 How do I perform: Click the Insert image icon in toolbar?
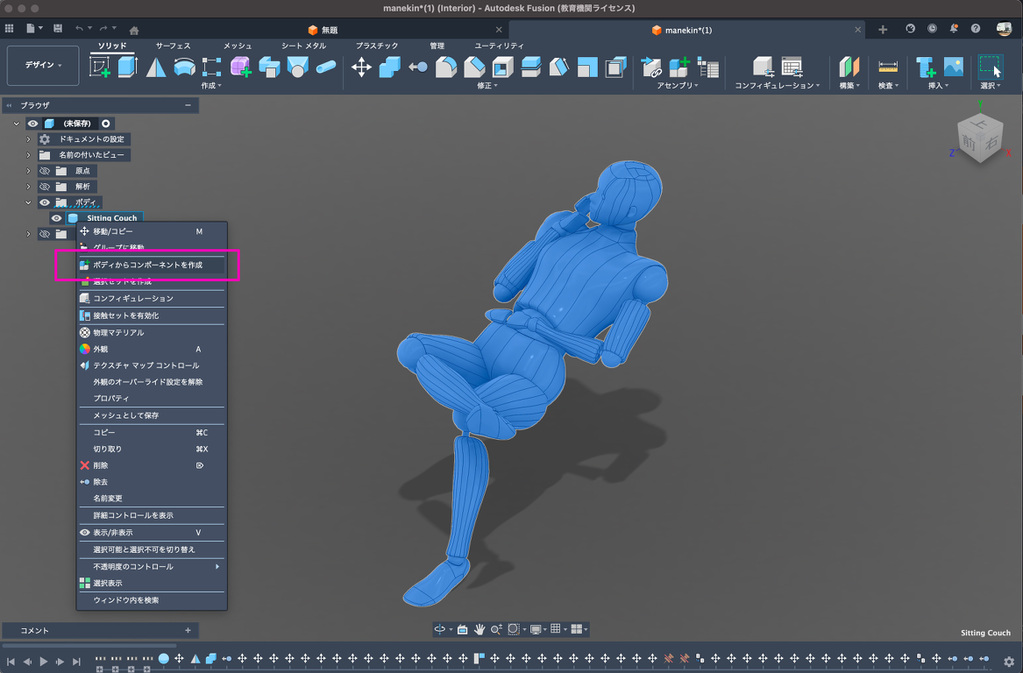click(953, 67)
